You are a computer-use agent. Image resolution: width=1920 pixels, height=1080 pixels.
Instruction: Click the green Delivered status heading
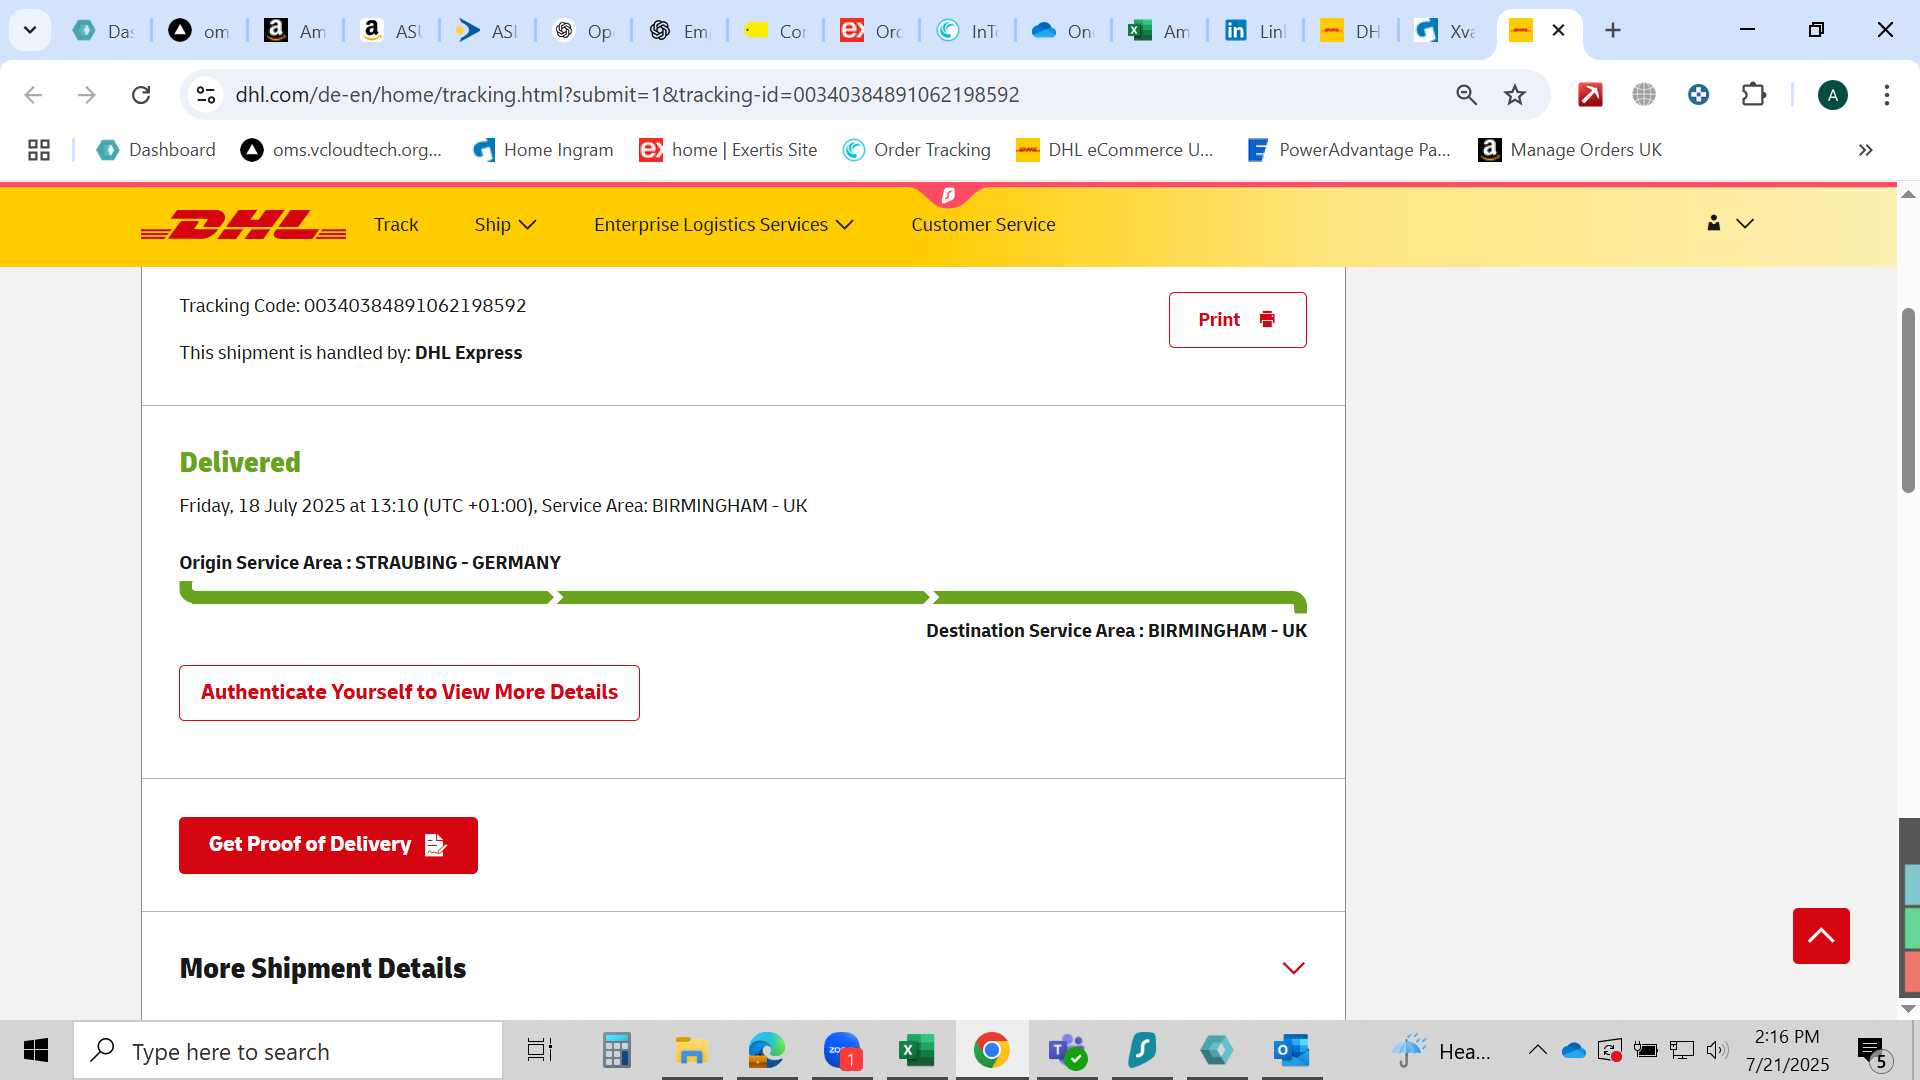coord(240,462)
